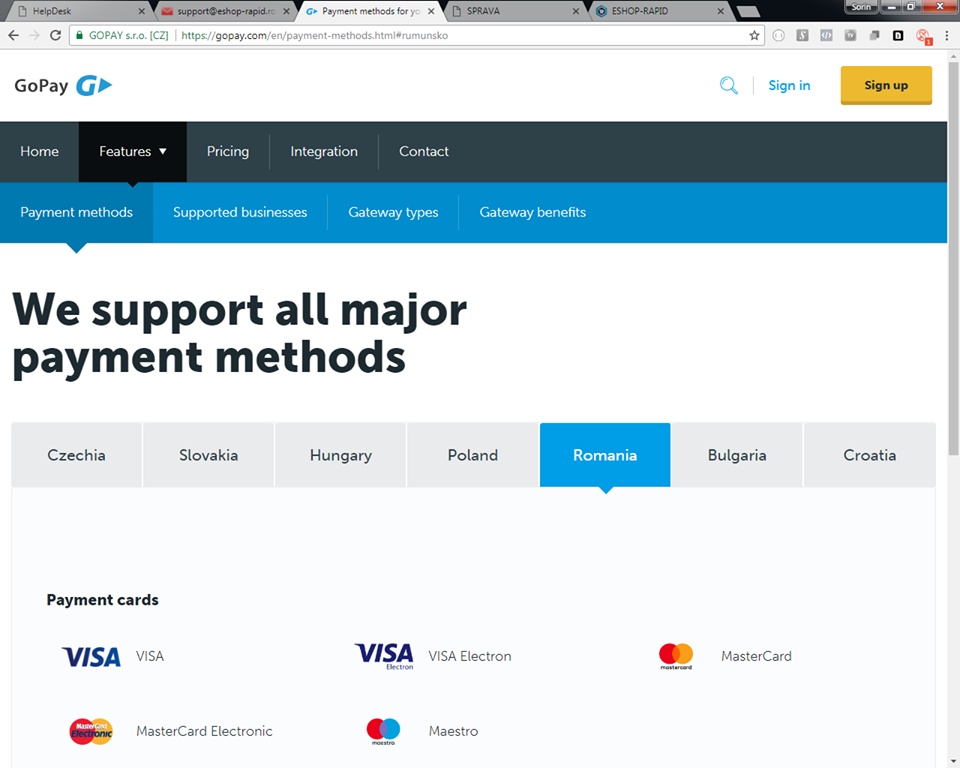Open Gateway benefits submenu
Viewport: 960px width, 768px height.
point(533,212)
